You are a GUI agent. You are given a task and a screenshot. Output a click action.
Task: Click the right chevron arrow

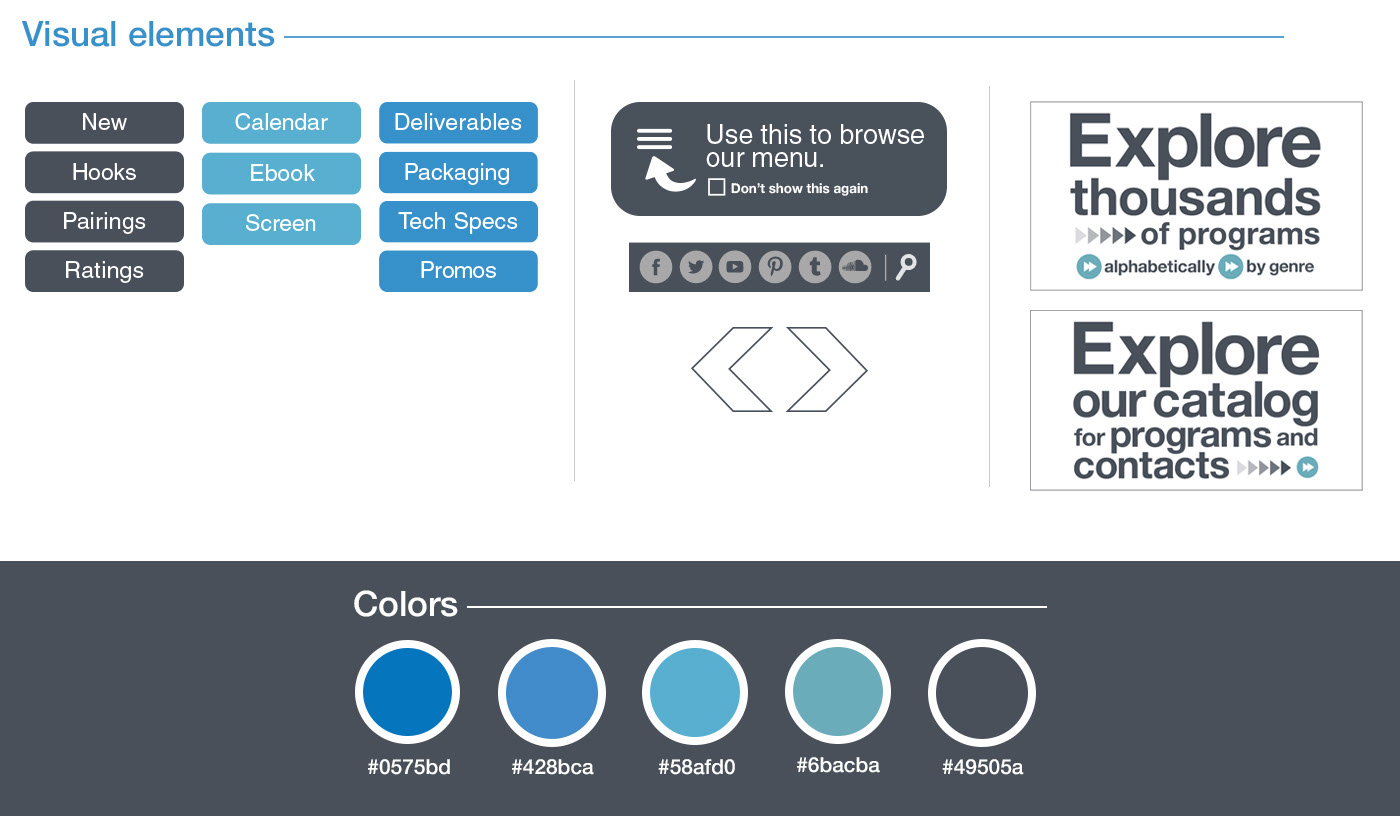[x=827, y=369]
